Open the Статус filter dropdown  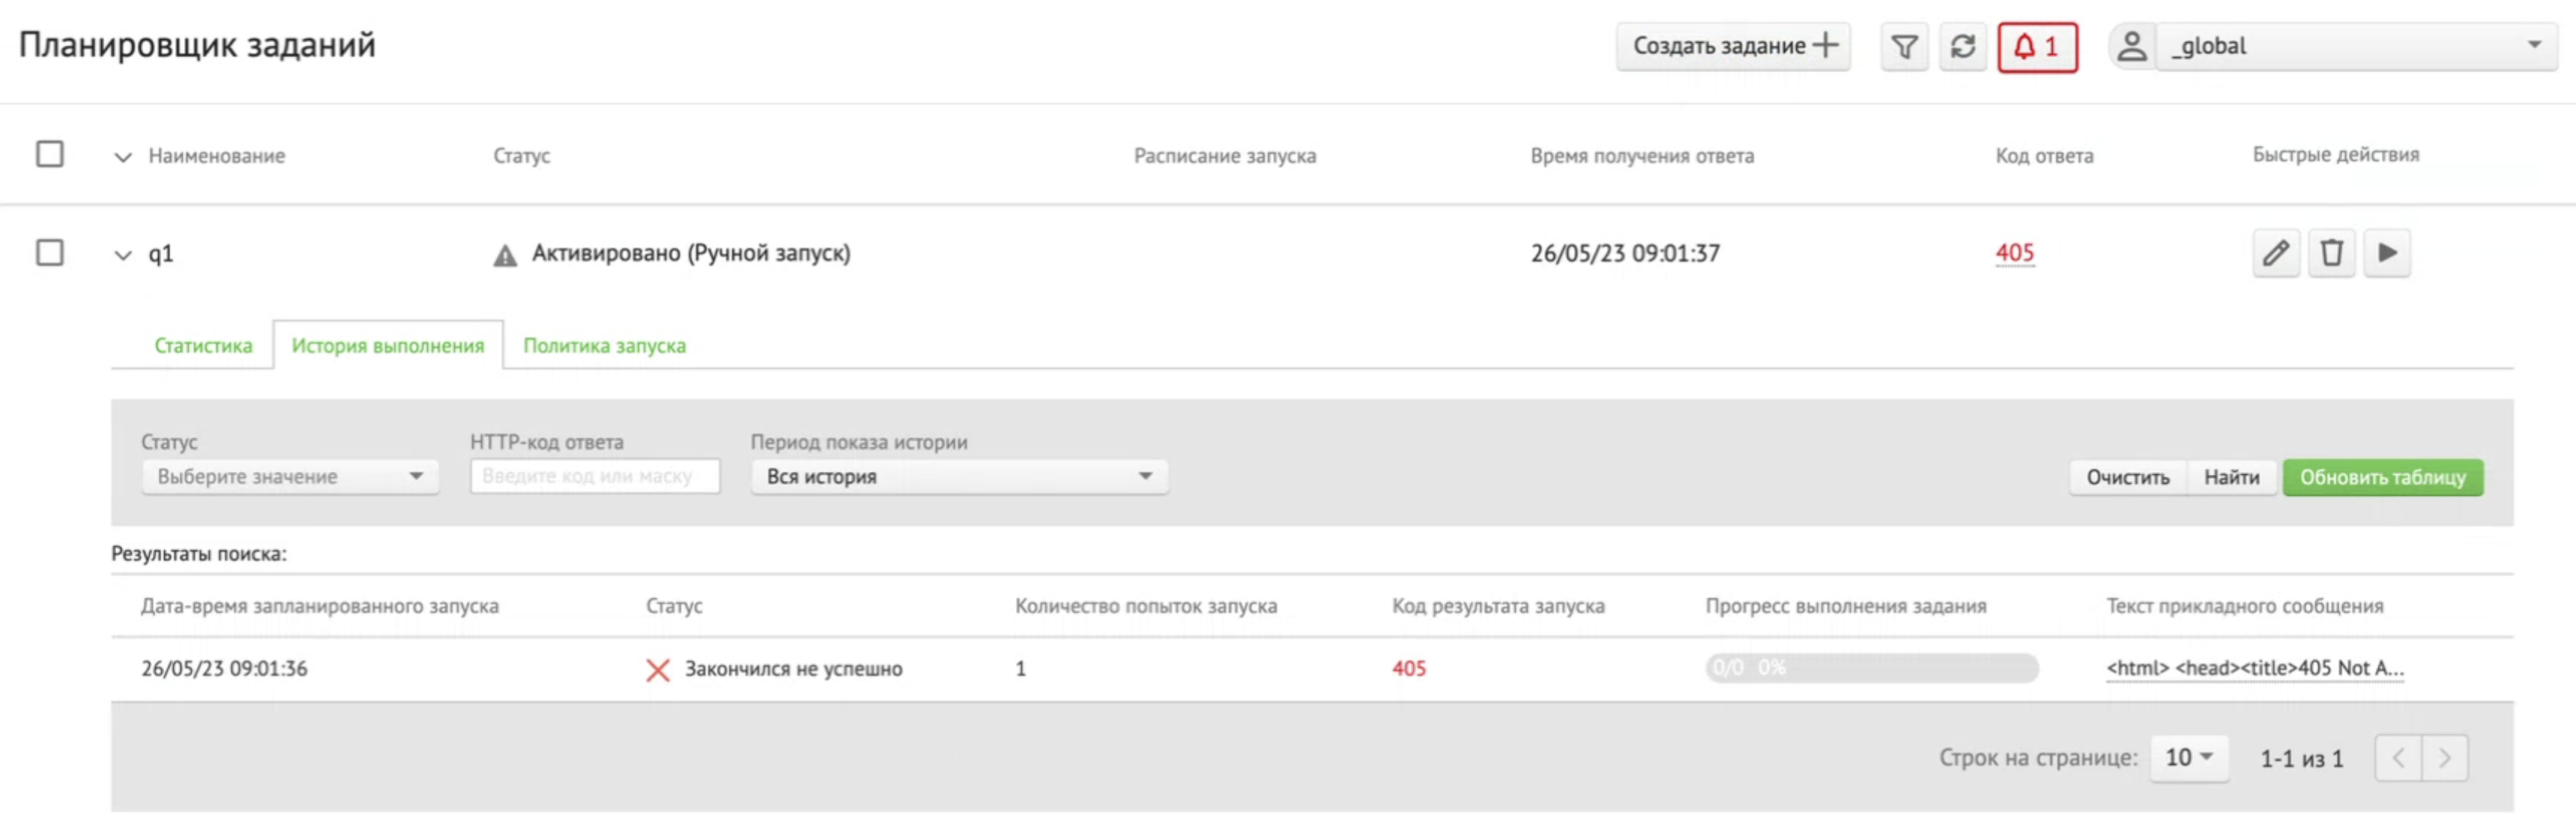click(x=290, y=477)
